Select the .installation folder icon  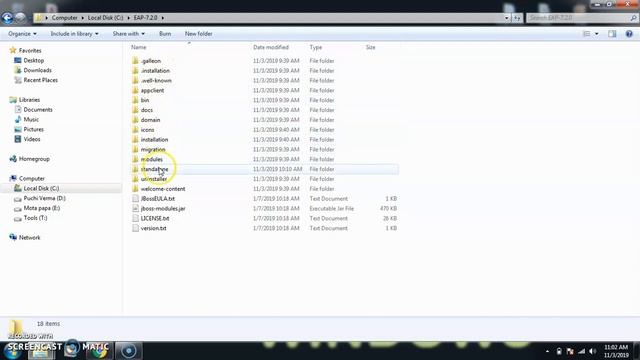(135, 70)
